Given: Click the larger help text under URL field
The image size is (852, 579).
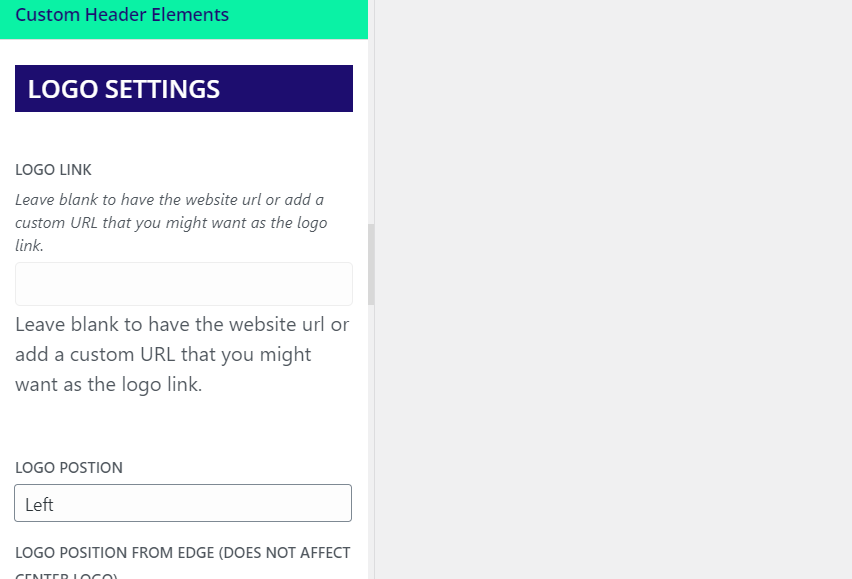Looking at the screenshot, I should (182, 354).
